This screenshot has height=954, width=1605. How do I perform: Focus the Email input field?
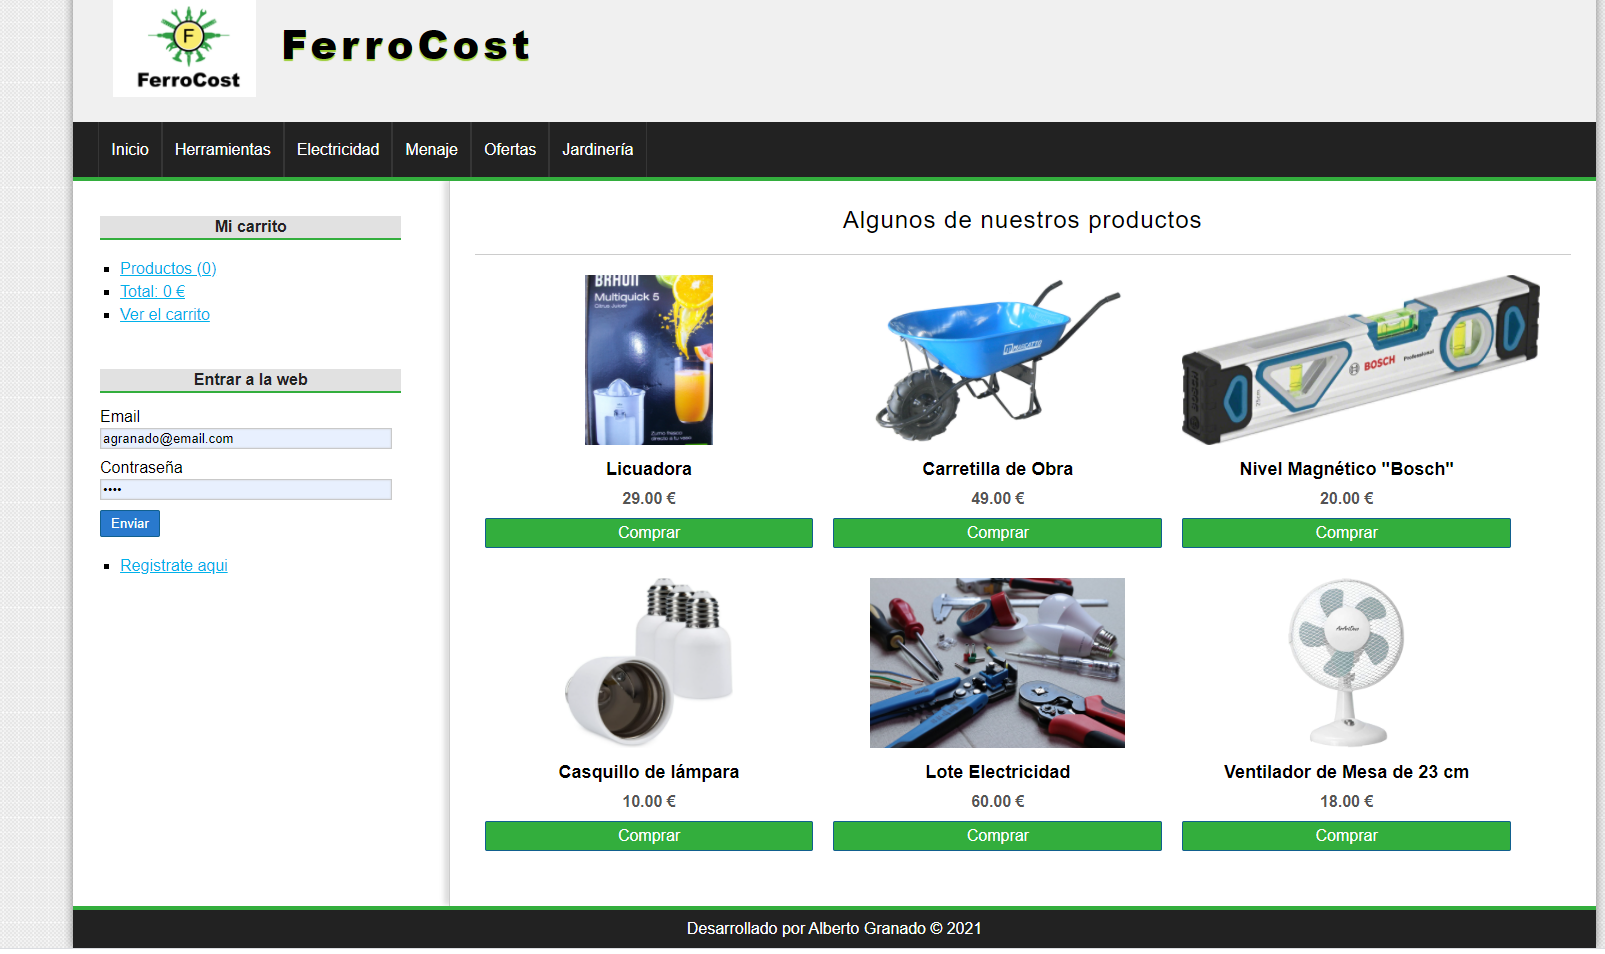(245, 438)
